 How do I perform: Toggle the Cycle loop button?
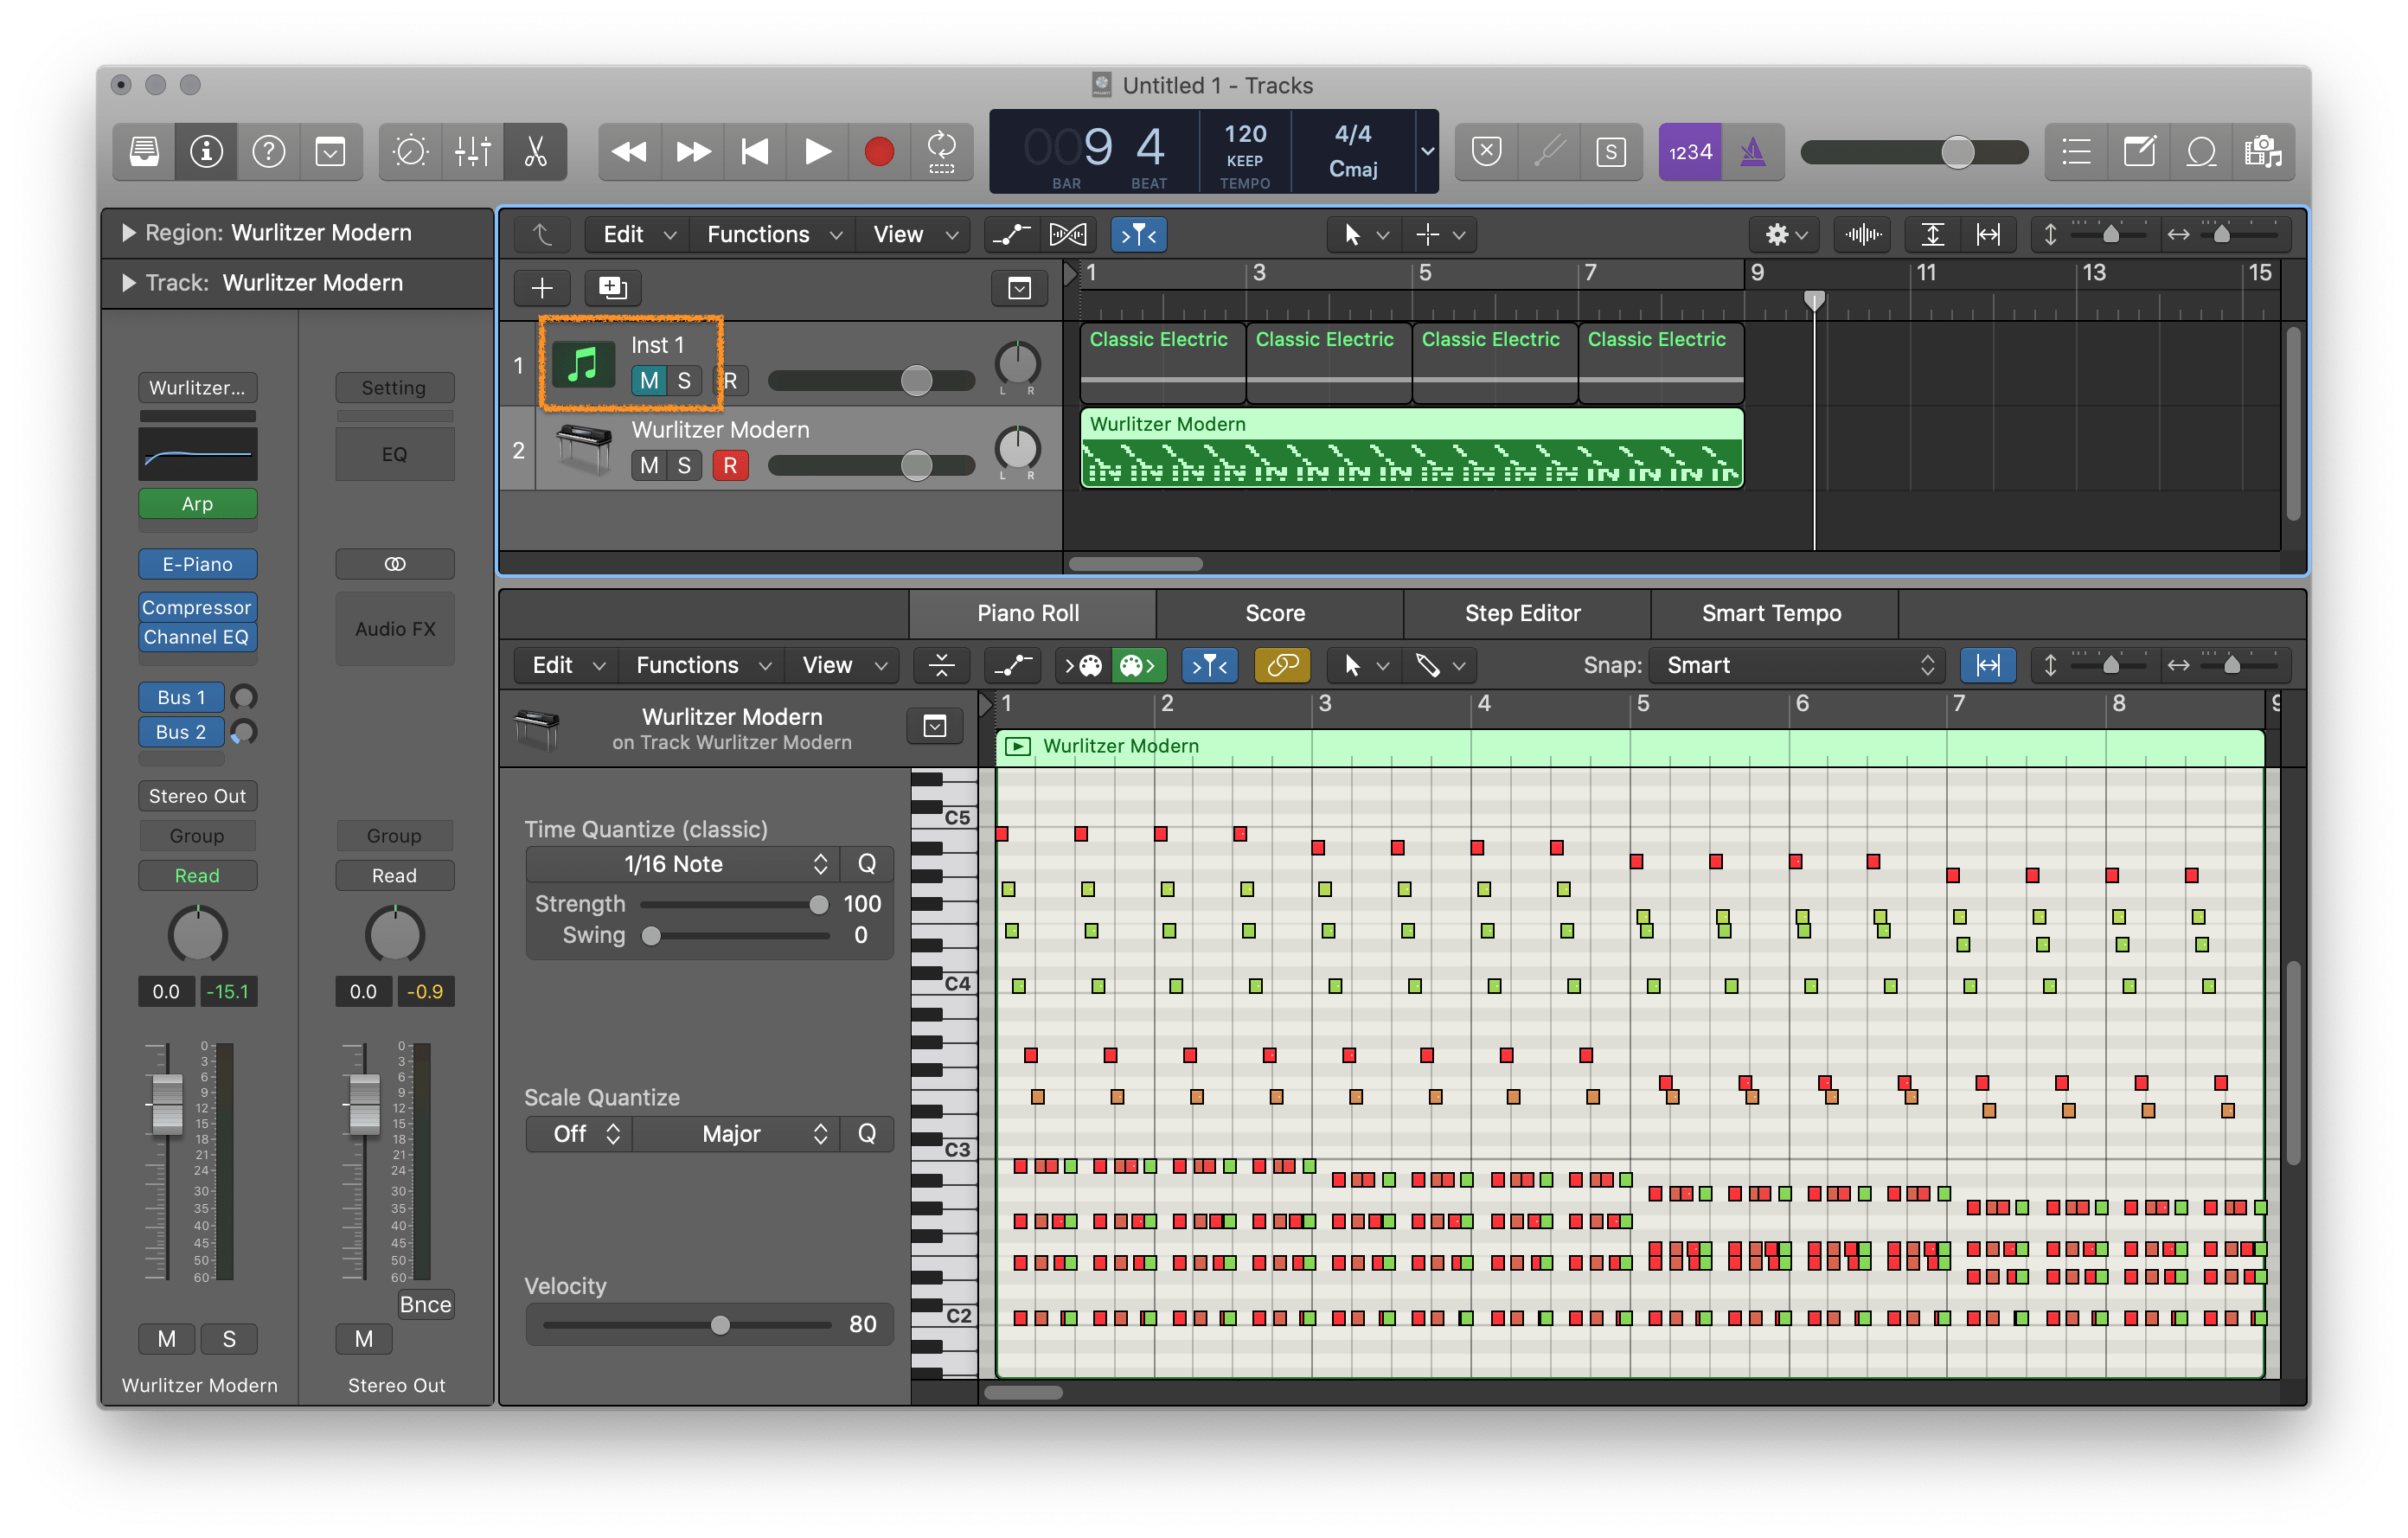(x=941, y=152)
